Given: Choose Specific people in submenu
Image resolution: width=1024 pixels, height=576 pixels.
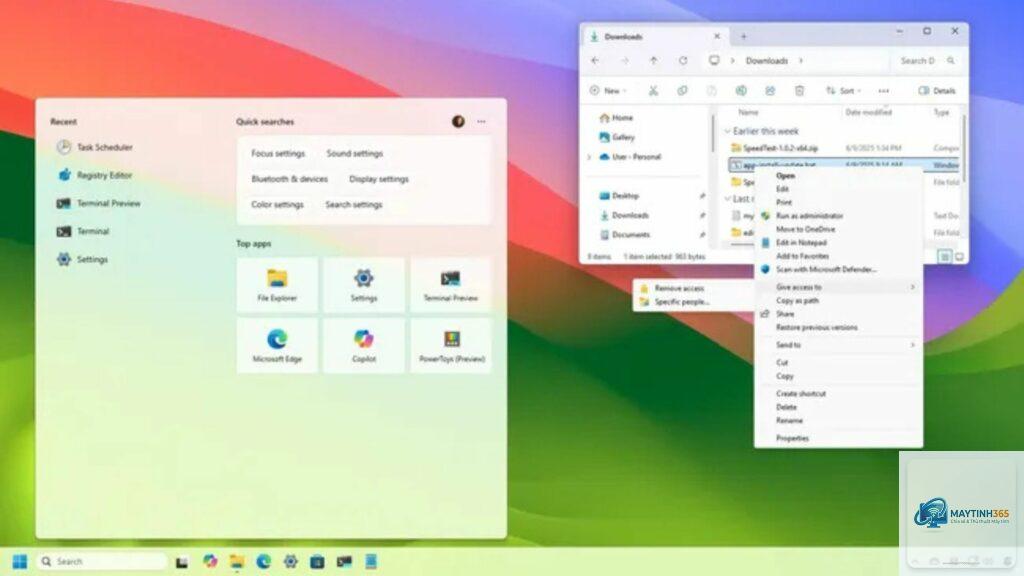Looking at the screenshot, I should pyautogui.click(x=682, y=302).
